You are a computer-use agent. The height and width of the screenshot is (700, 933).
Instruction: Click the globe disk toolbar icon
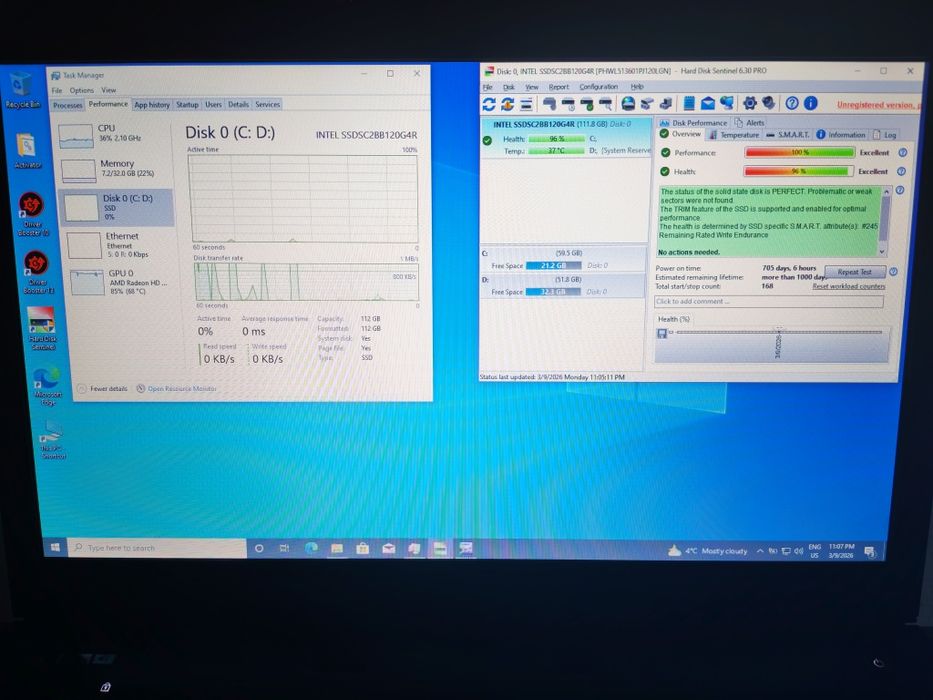point(628,104)
